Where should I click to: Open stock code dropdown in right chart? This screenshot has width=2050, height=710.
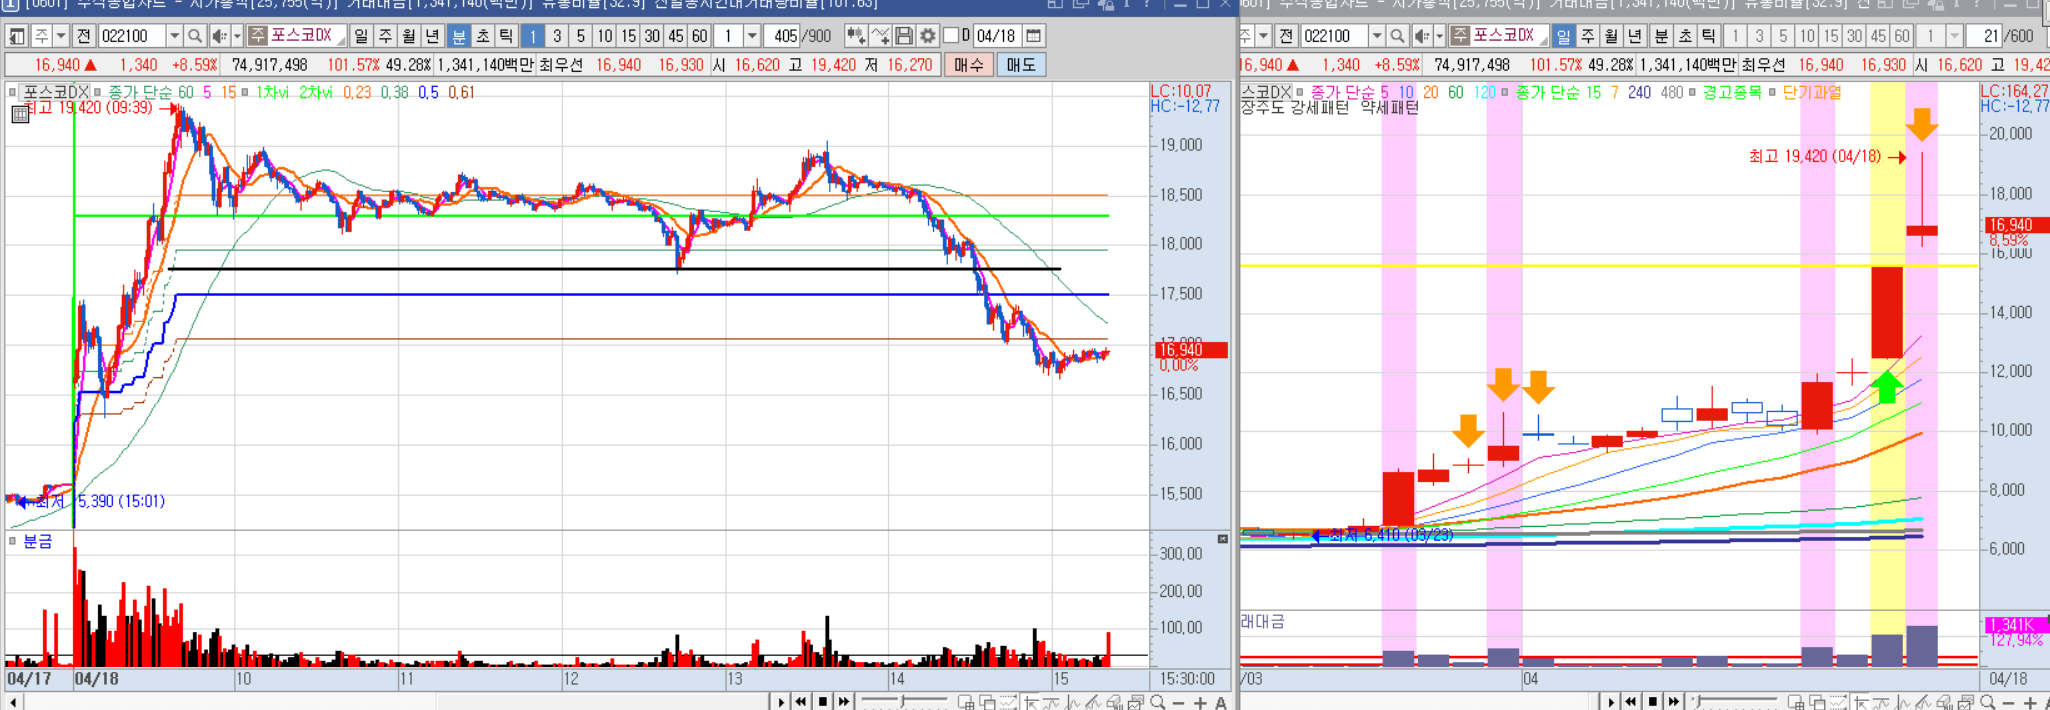click(x=1377, y=36)
